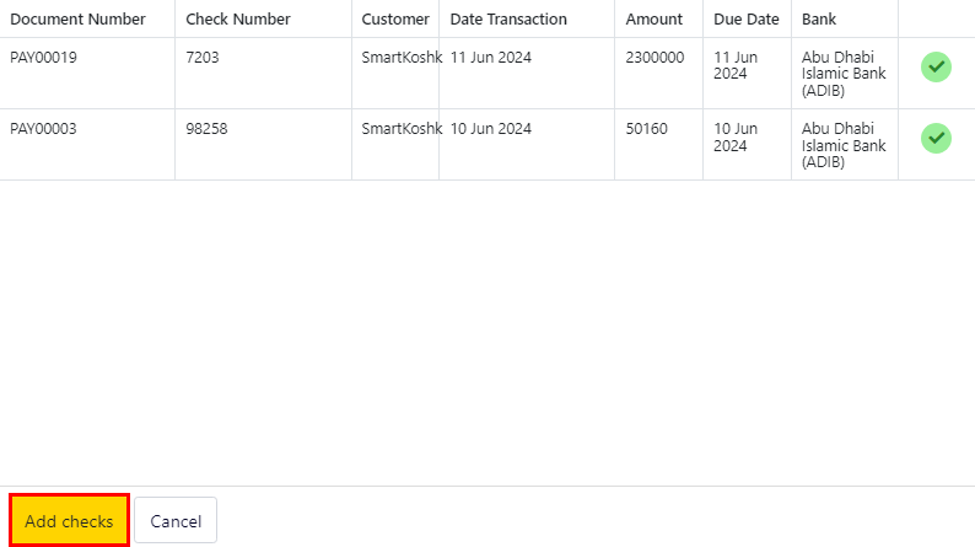The image size is (975, 547).
Task: Select document number PAY00019 cell
Action: pos(44,58)
